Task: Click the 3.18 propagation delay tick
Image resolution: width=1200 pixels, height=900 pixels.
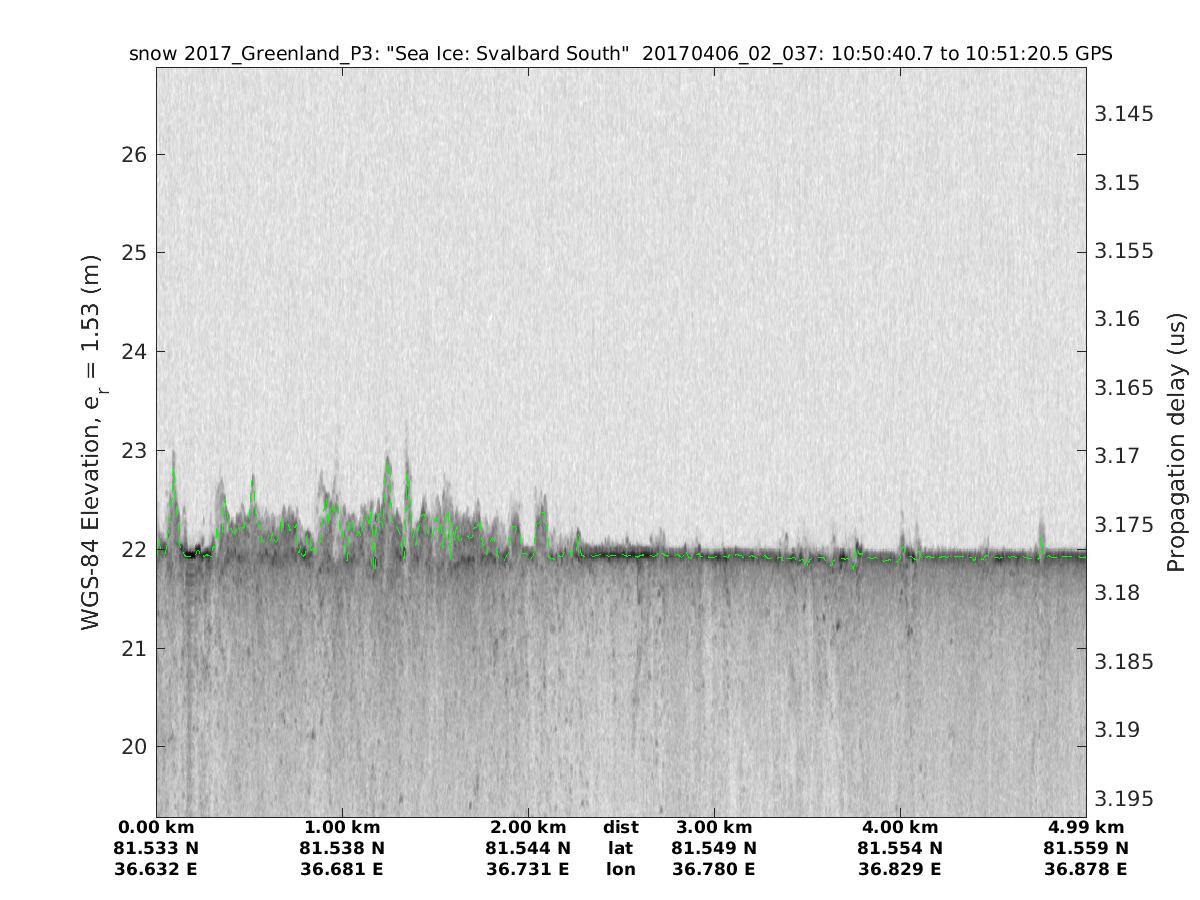Action: pos(1117,593)
